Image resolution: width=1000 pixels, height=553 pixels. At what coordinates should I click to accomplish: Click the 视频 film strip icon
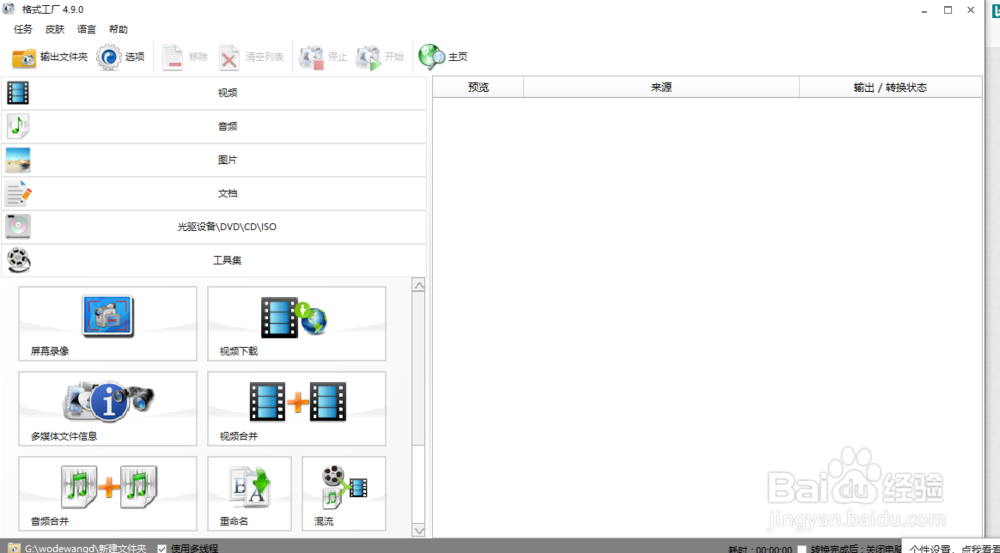coord(18,92)
